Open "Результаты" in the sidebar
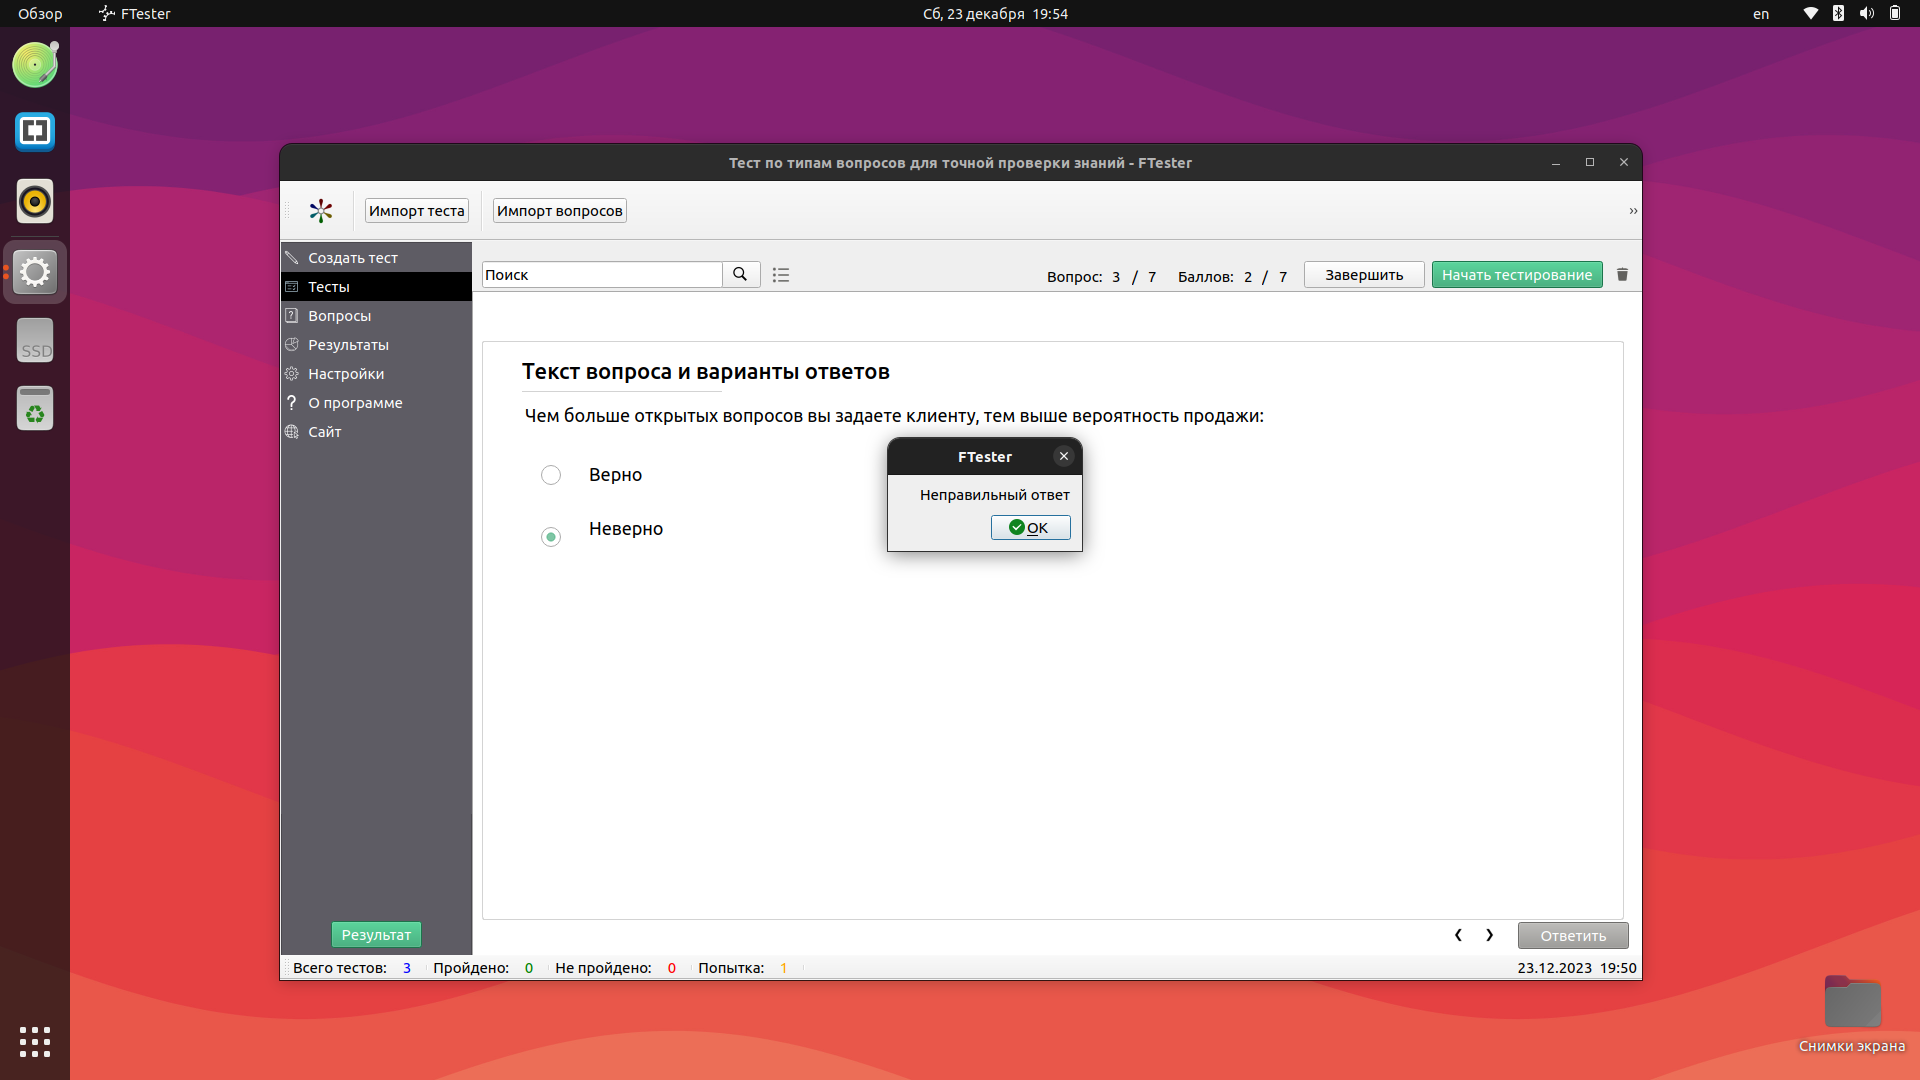The height and width of the screenshot is (1080, 1920). click(x=348, y=345)
